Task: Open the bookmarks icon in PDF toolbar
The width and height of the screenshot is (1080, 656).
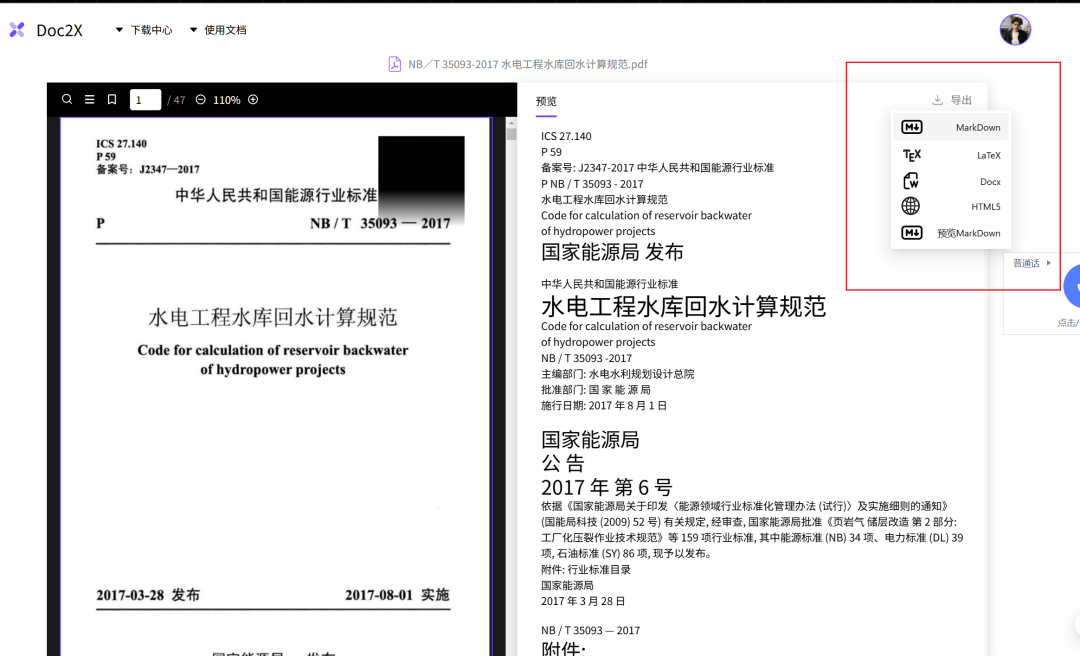Action: tap(112, 99)
